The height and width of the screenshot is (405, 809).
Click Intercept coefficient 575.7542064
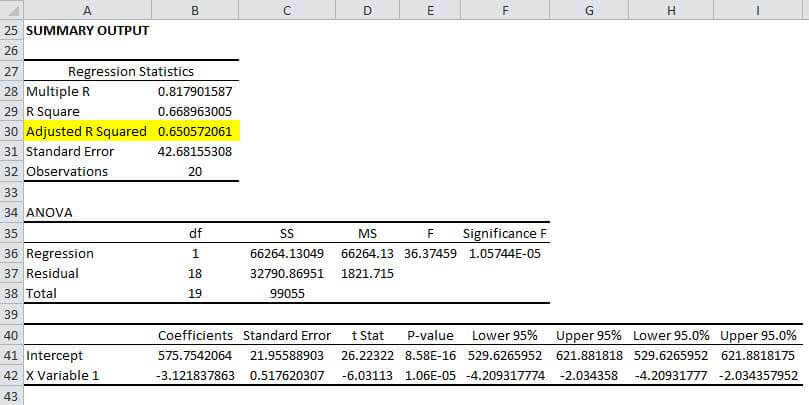(x=195, y=355)
